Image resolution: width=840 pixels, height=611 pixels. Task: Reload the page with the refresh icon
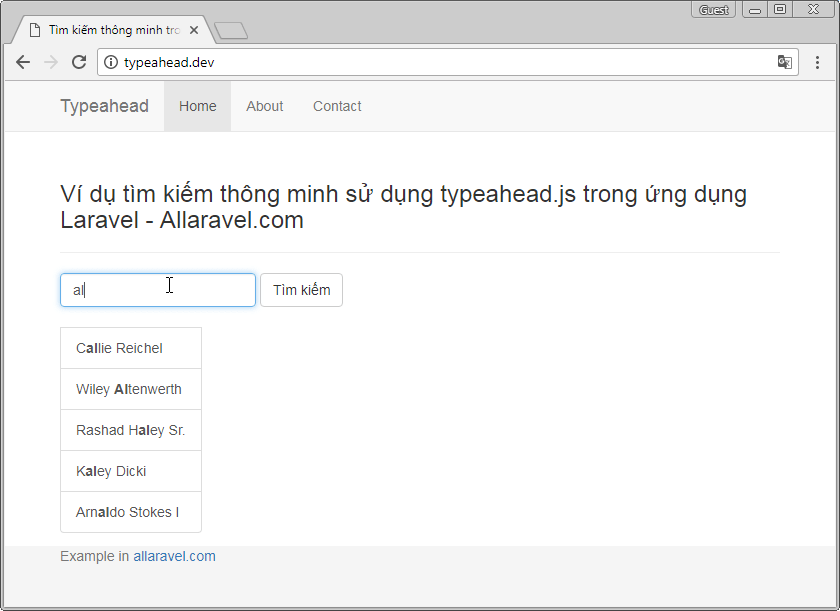(x=79, y=62)
